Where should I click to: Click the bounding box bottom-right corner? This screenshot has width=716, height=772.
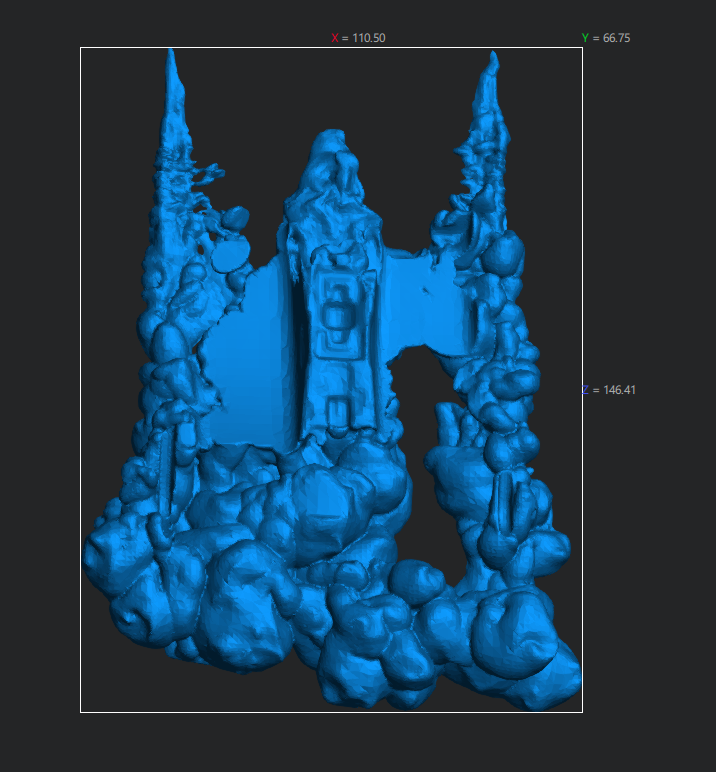(582, 712)
